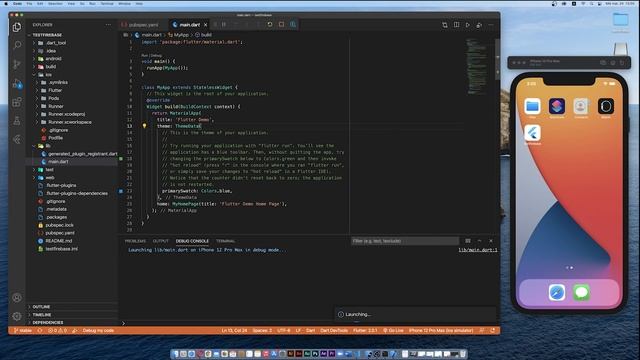Open the editor More Actions ellipsis
Viewport: 640px width, 360px height.
[491, 25]
